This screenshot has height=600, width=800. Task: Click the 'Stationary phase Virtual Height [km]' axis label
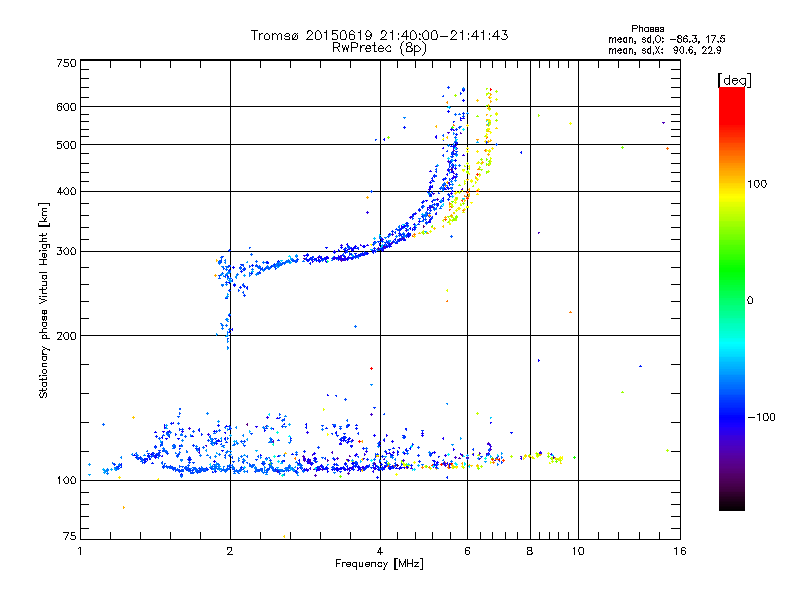pos(43,300)
